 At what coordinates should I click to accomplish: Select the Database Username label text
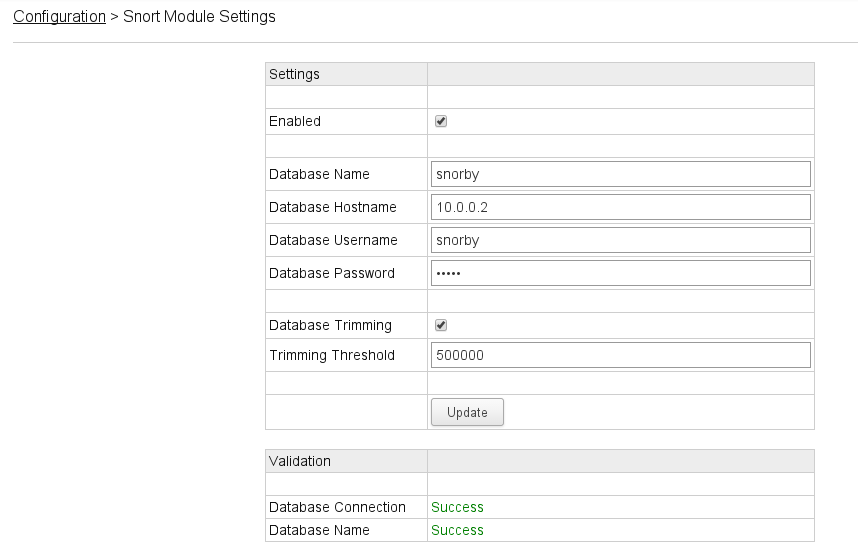(333, 240)
